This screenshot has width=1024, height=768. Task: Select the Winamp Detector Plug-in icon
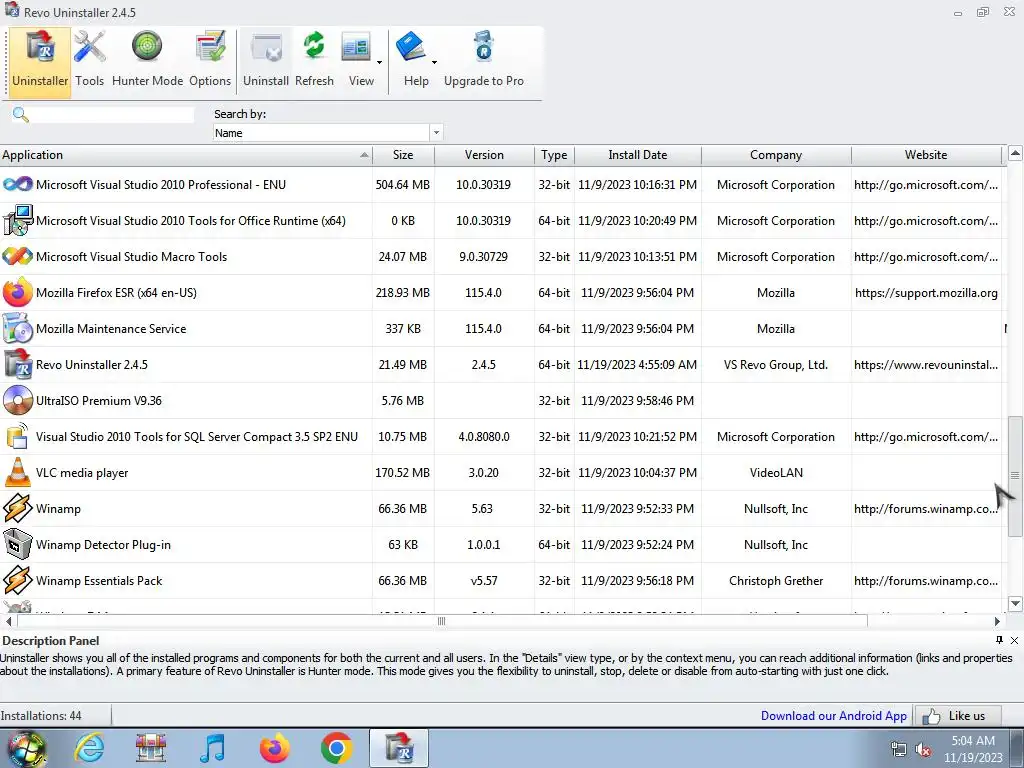pos(18,545)
